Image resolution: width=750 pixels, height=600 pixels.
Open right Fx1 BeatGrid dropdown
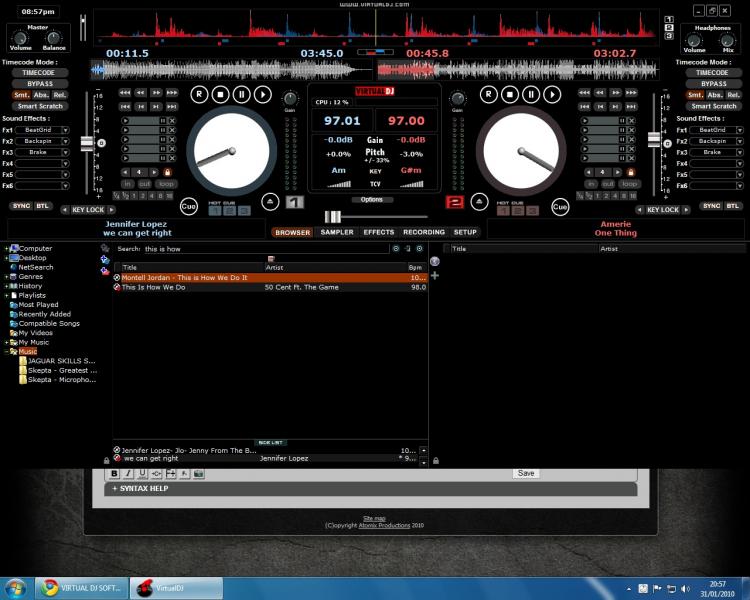[x=740, y=130]
